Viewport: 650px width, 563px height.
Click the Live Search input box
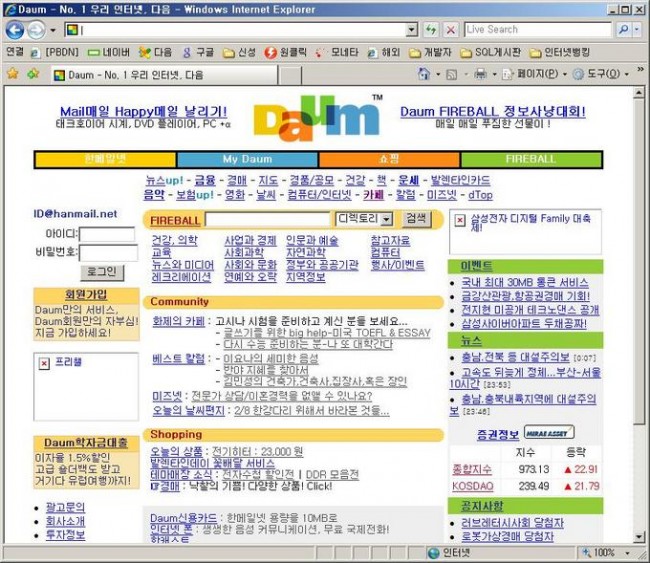(x=538, y=29)
